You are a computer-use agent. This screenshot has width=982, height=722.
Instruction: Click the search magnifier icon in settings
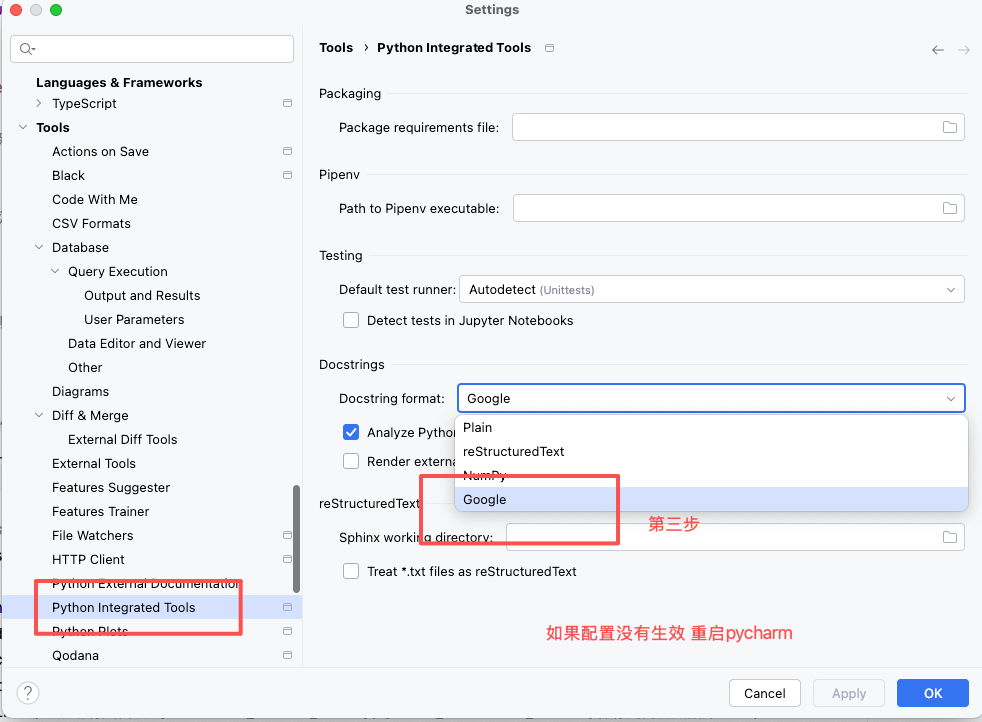26,48
